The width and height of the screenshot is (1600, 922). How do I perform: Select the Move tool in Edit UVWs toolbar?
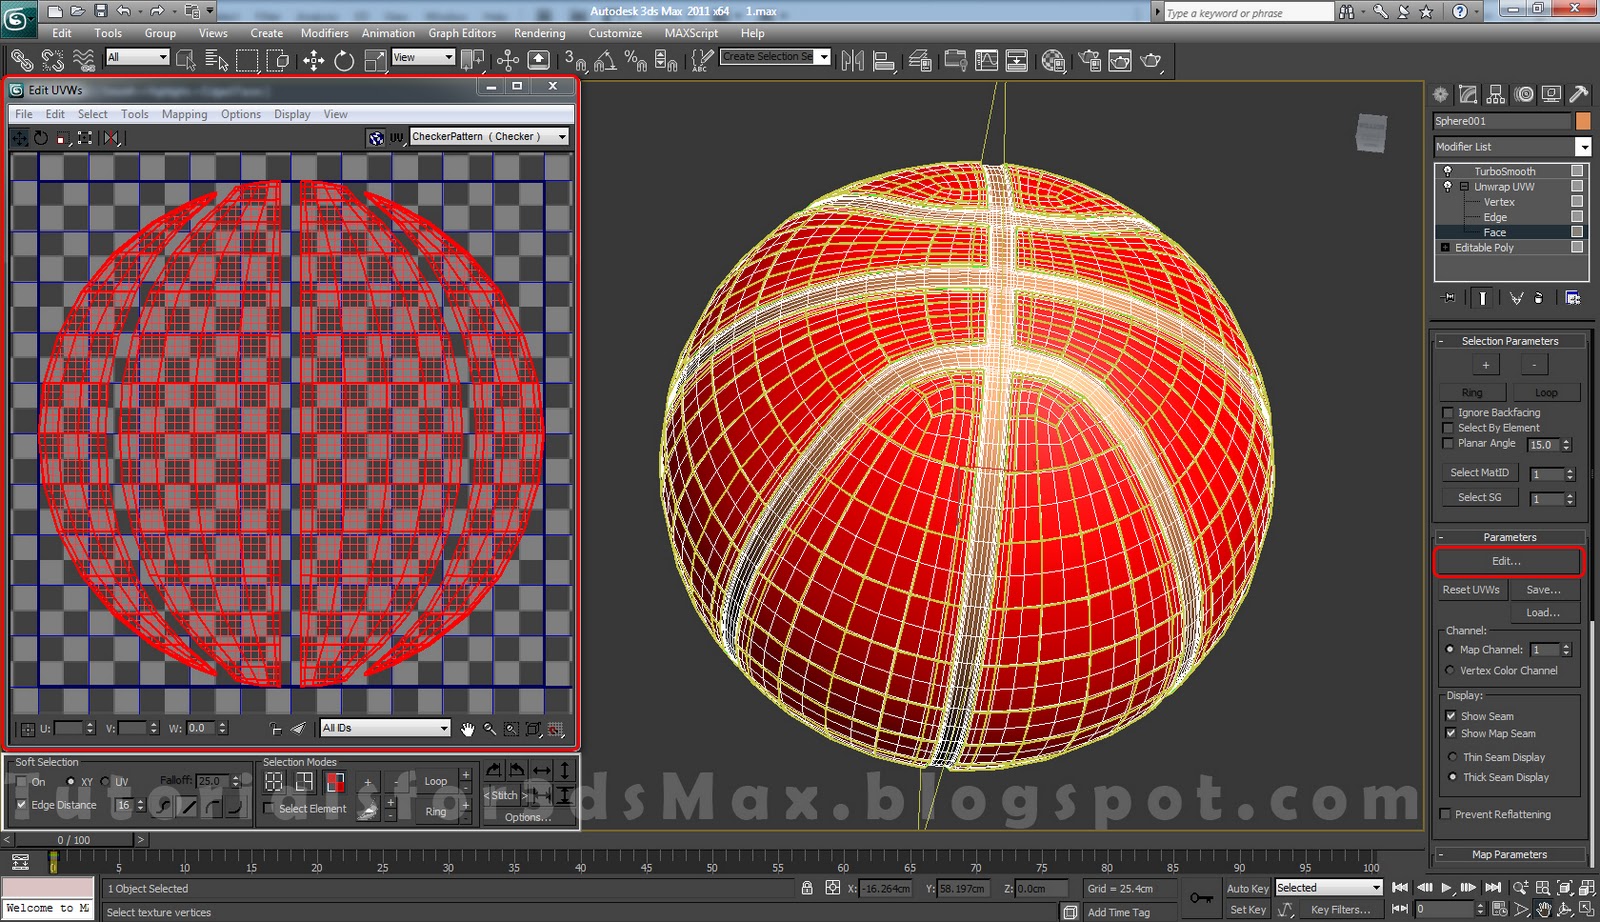pyautogui.click(x=20, y=138)
